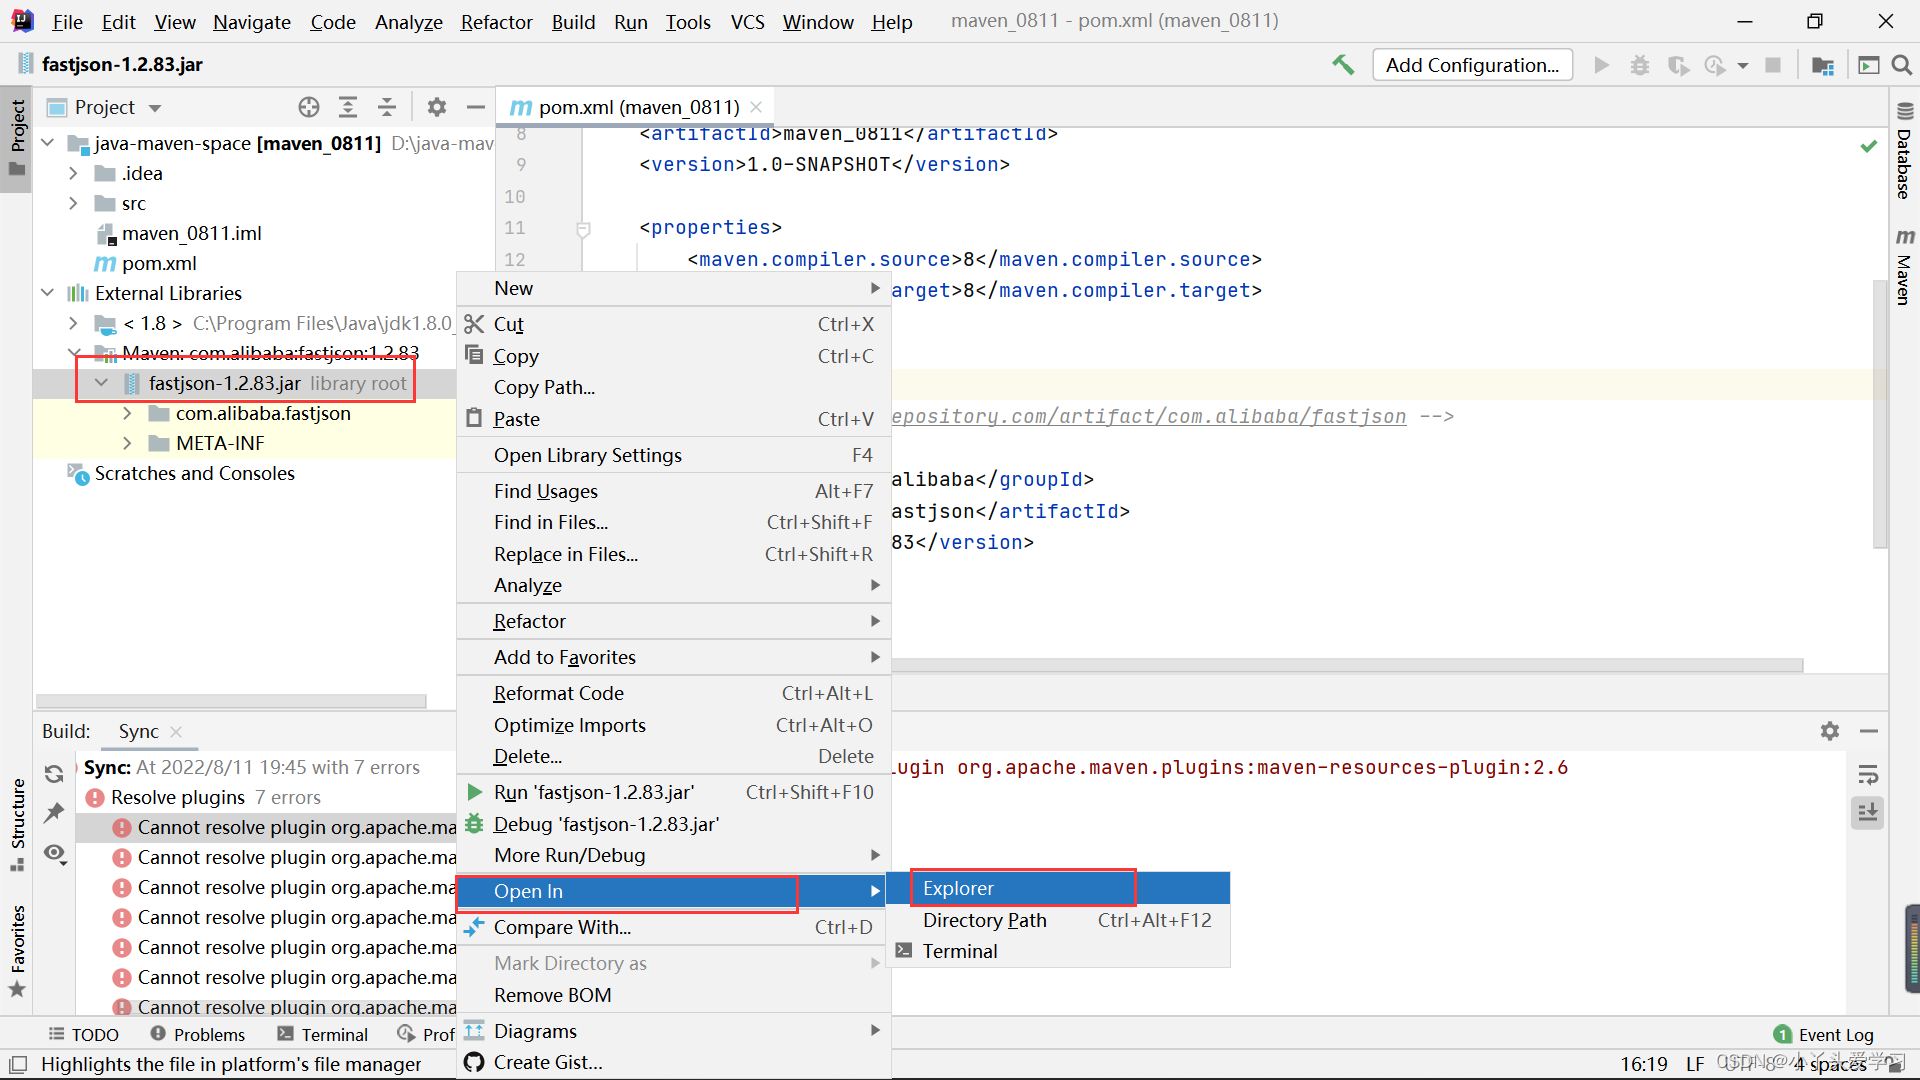Click the tool windows quick access icon in status bar
The width and height of the screenshot is (1920, 1080).
[18, 1064]
